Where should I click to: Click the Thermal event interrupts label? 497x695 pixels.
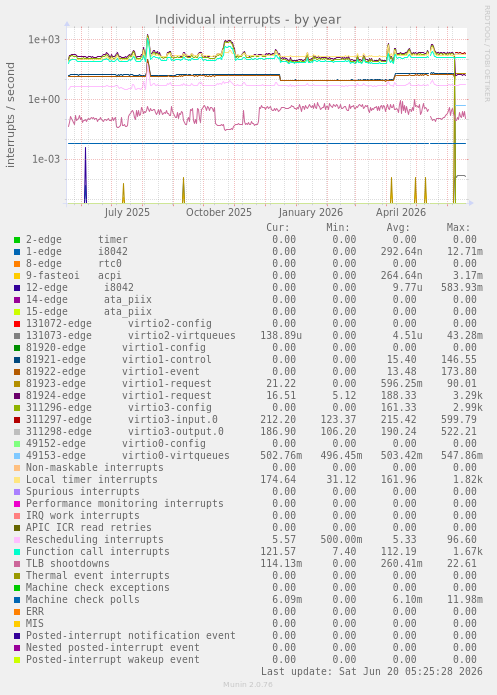click(98, 575)
